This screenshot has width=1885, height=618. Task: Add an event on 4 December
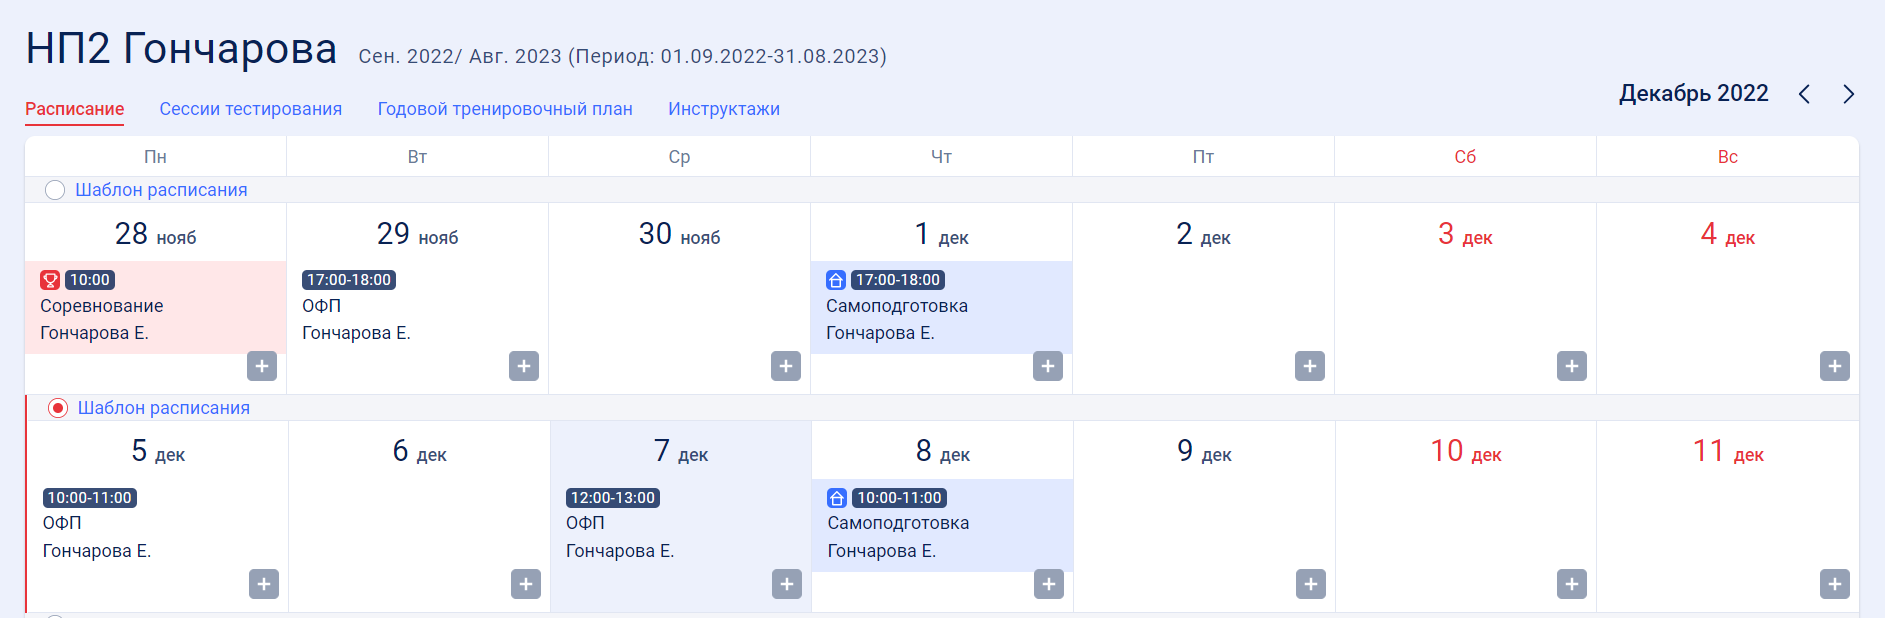point(1835,366)
